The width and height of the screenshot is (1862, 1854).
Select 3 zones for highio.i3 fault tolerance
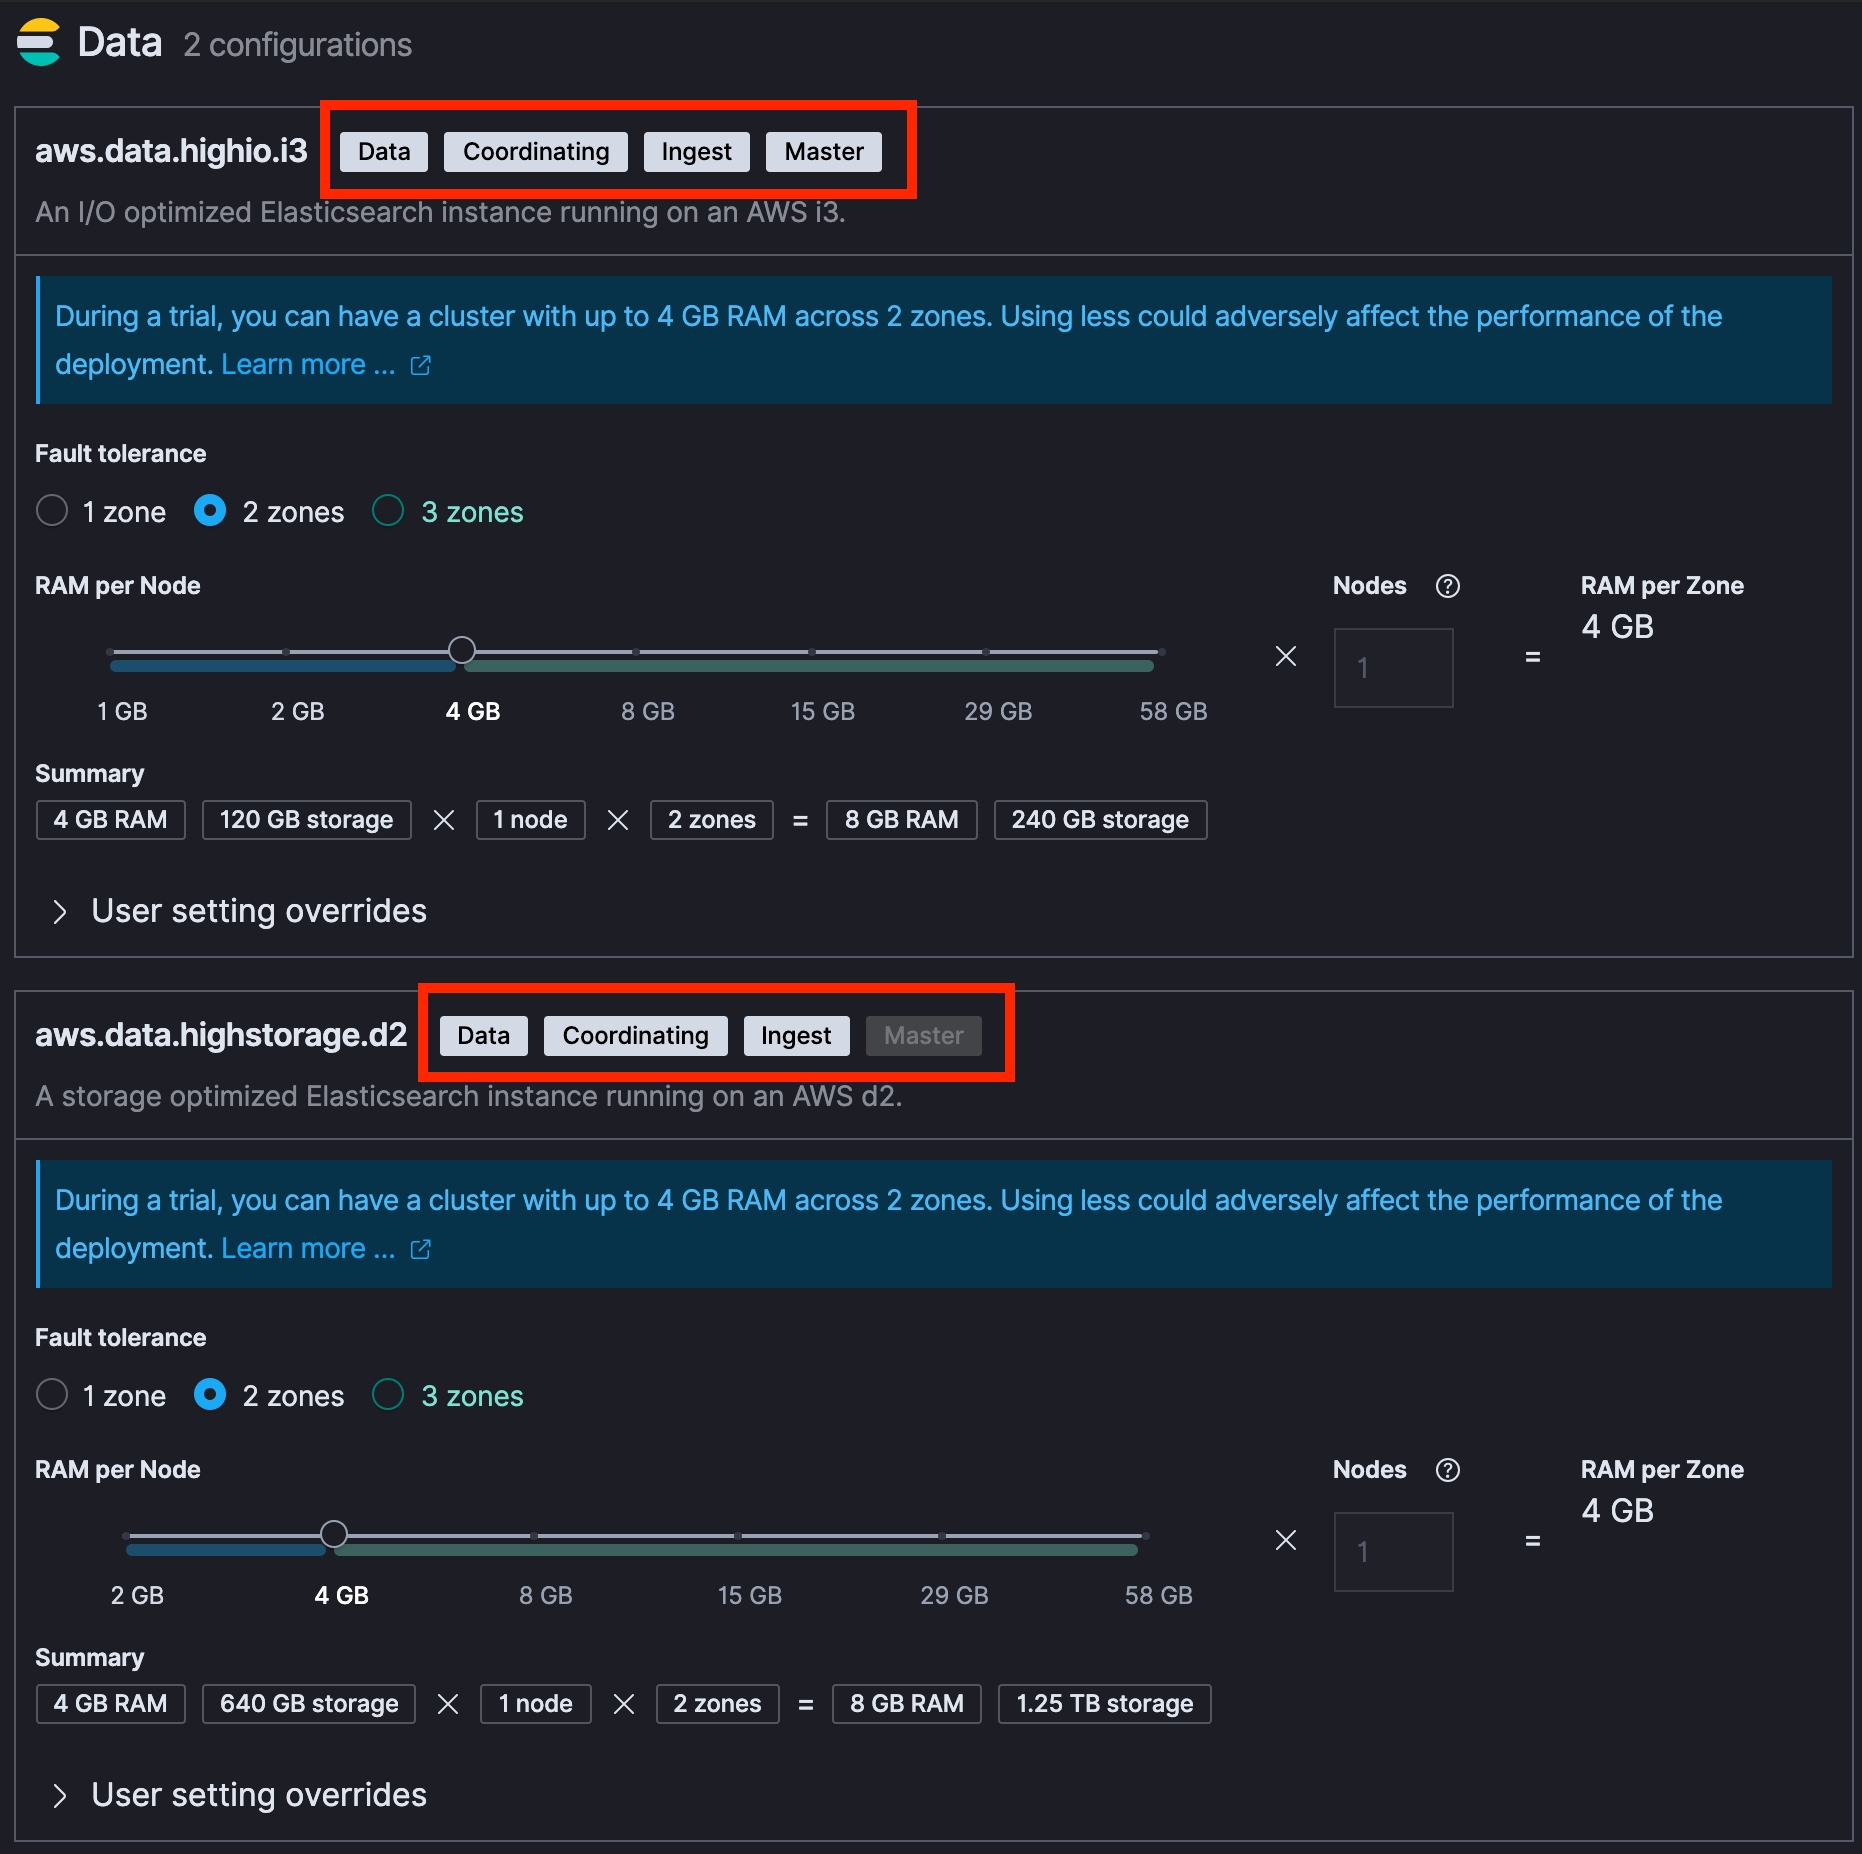click(388, 511)
